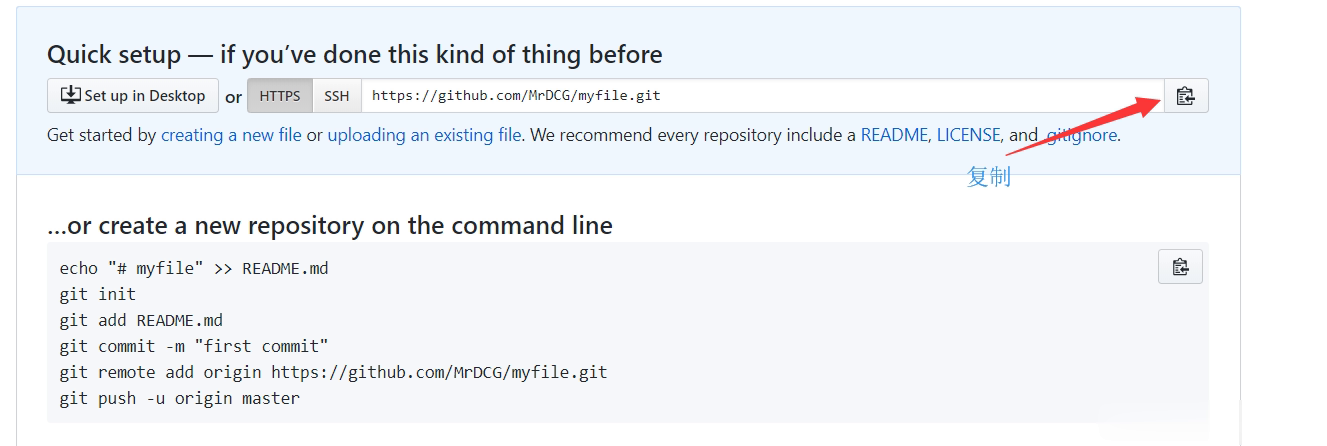Follow the README link
Image resolution: width=1327 pixels, height=446 pixels.
coord(894,134)
